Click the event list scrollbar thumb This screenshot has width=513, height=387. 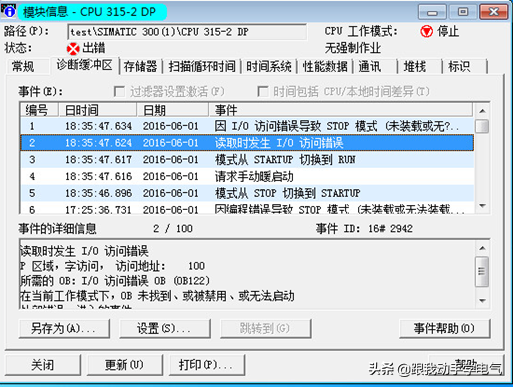482,126
